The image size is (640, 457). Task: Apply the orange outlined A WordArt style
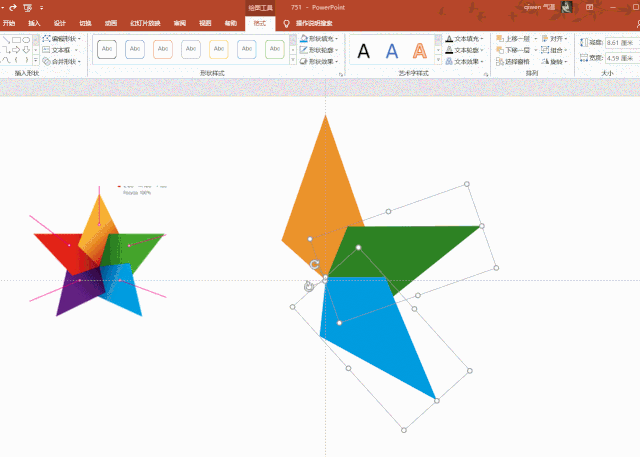pyautogui.click(x=420, y=51)
